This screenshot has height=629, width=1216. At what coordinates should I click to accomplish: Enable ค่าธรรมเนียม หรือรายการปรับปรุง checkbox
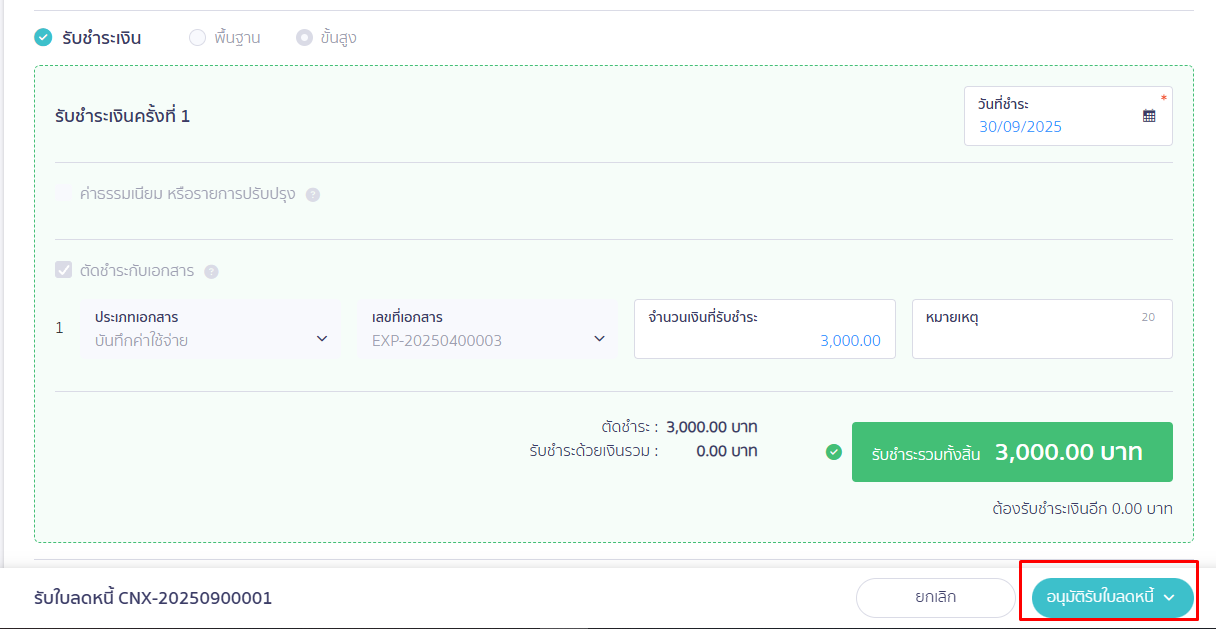point(64,194)
